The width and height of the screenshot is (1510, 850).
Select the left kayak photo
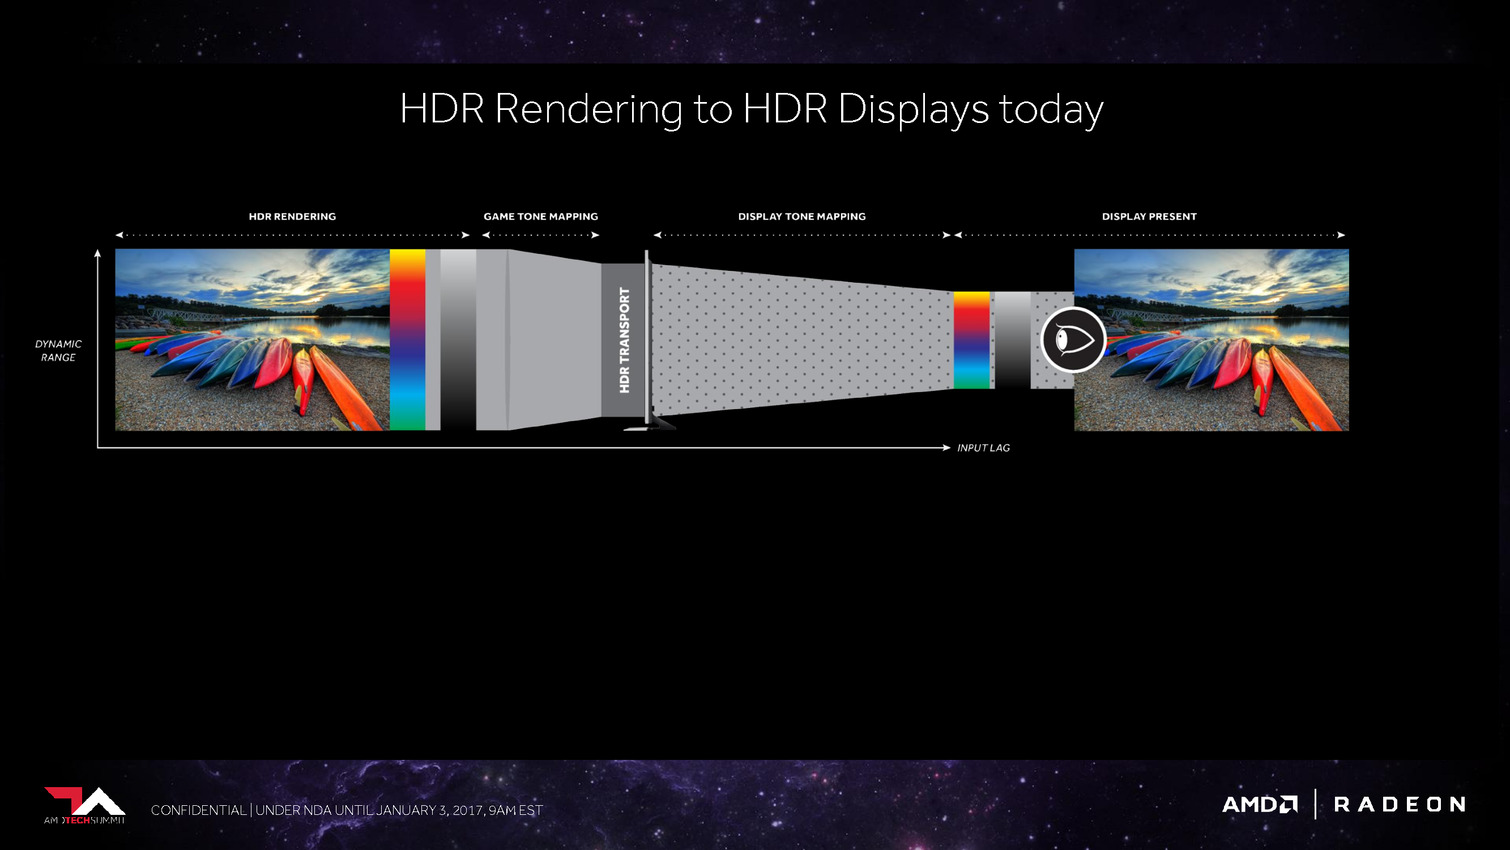(x=252, y=340)
